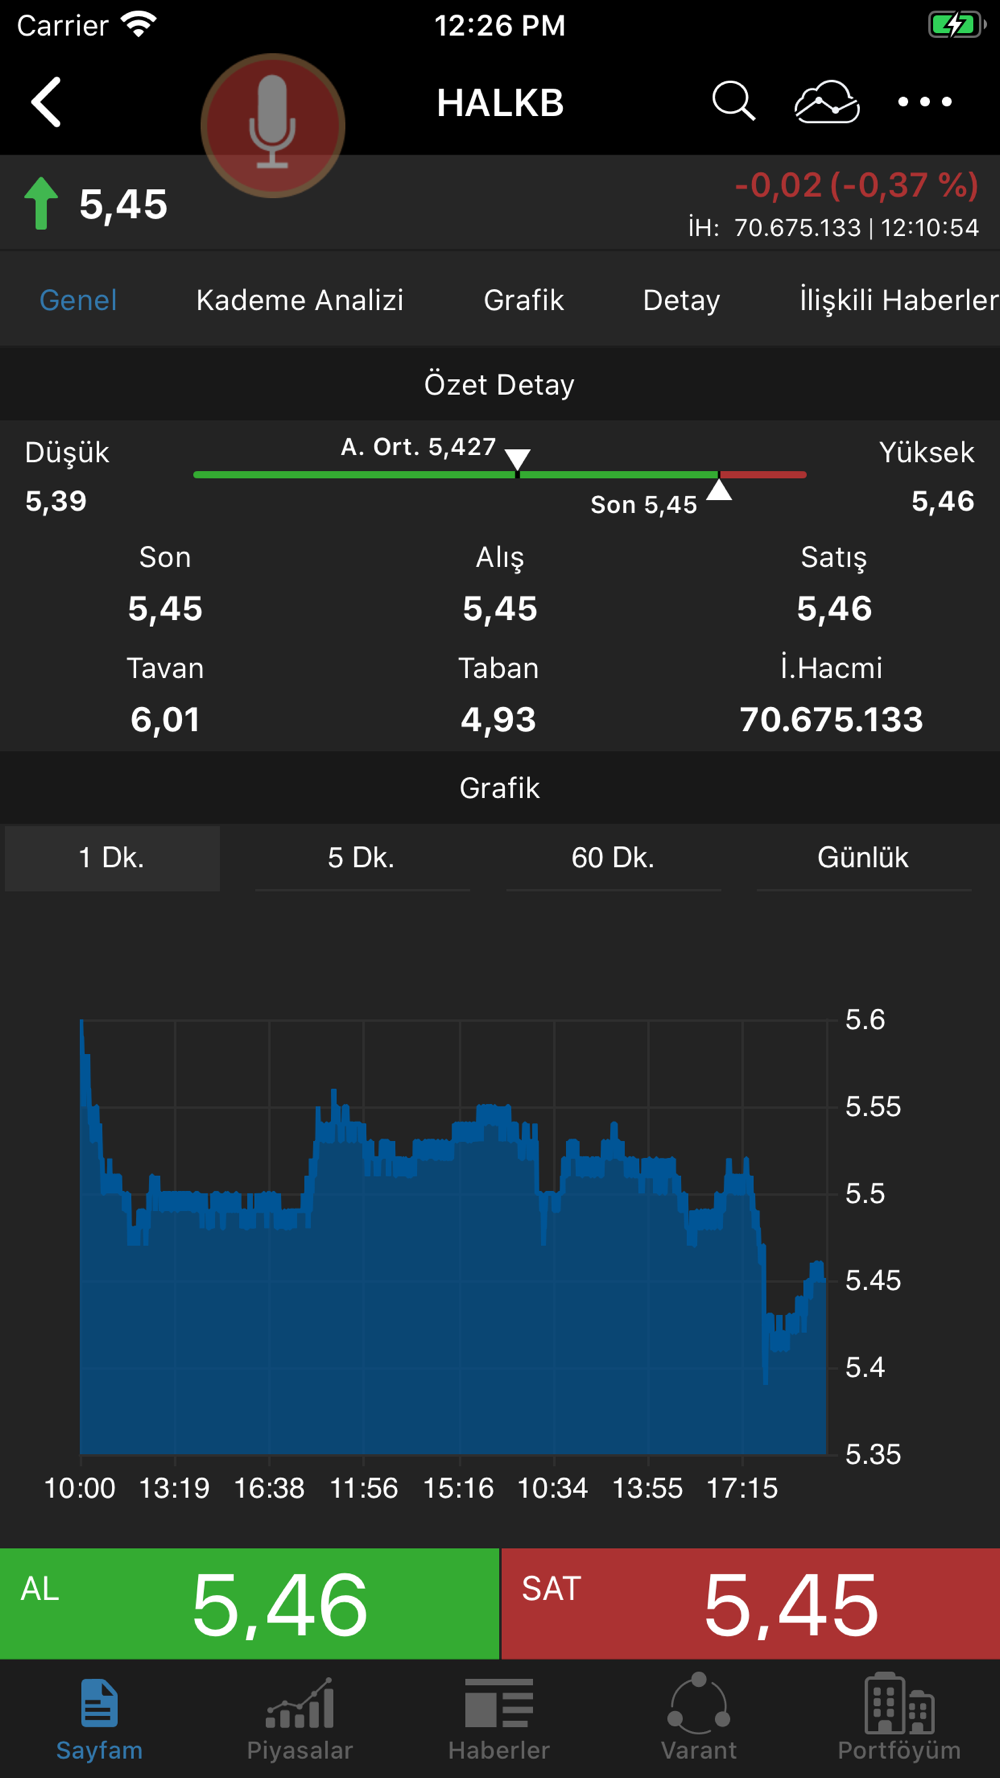Open Piyasalar chart icon in bottom bar

click(x=300, y=1703)
